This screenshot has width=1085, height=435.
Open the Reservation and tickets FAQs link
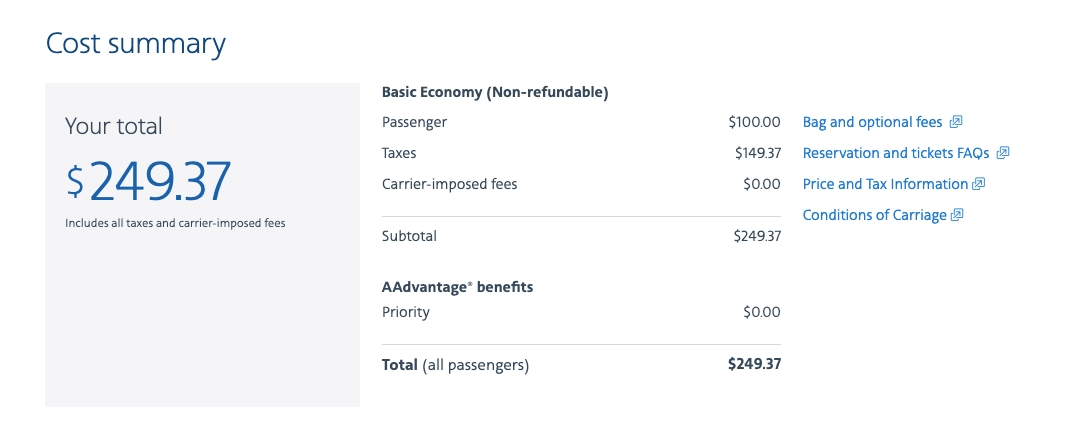coord(895,153)
